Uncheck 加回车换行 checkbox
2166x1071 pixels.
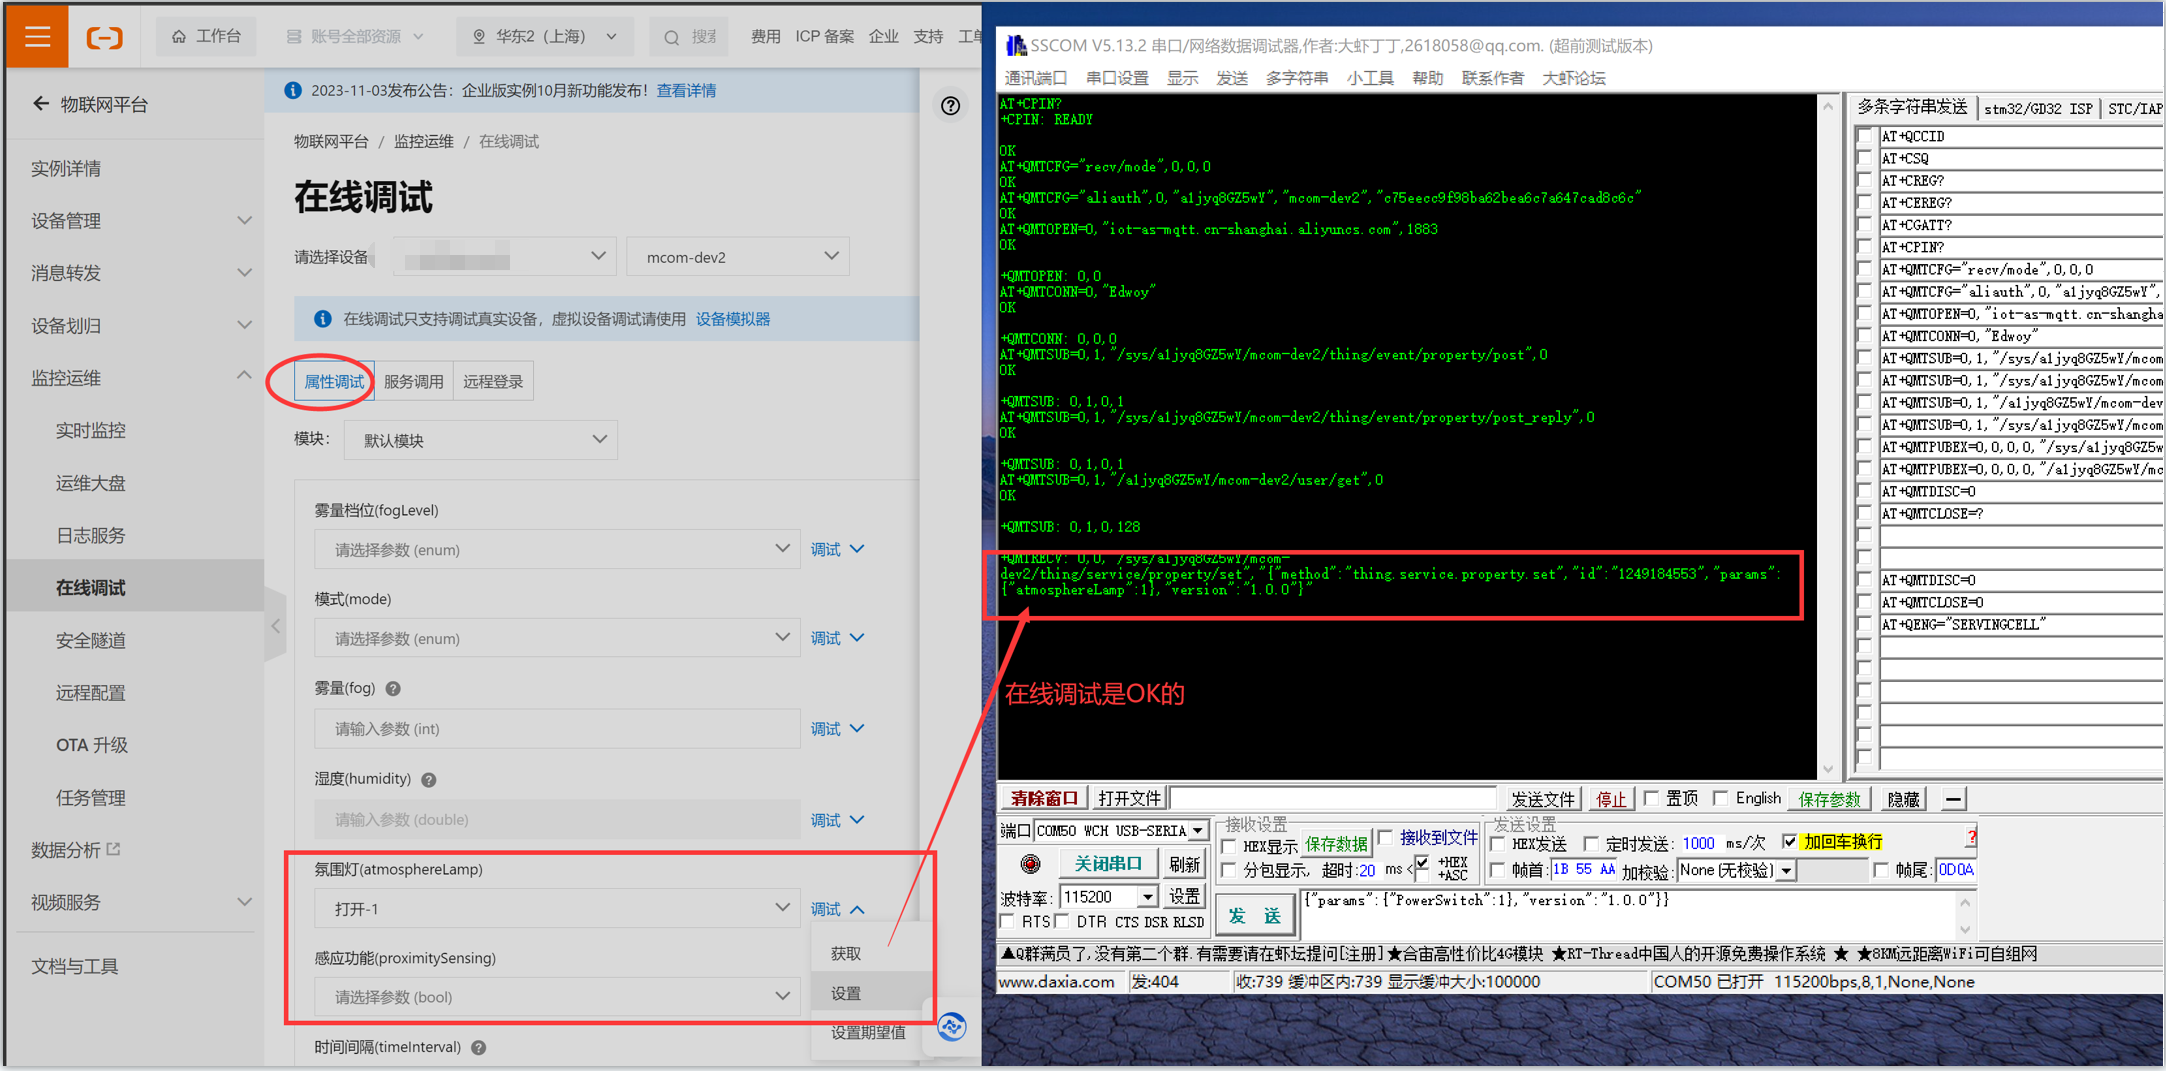(1788, 842)
